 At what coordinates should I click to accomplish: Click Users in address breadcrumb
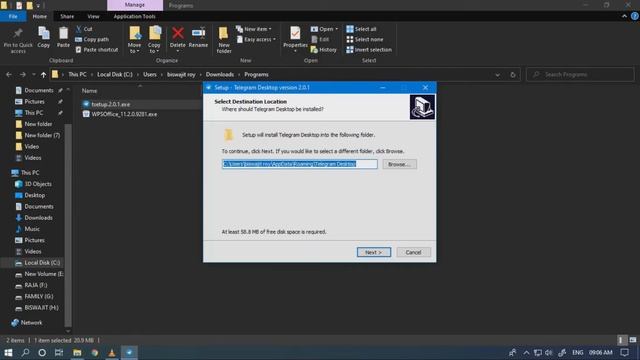click(x=150, y=75)
